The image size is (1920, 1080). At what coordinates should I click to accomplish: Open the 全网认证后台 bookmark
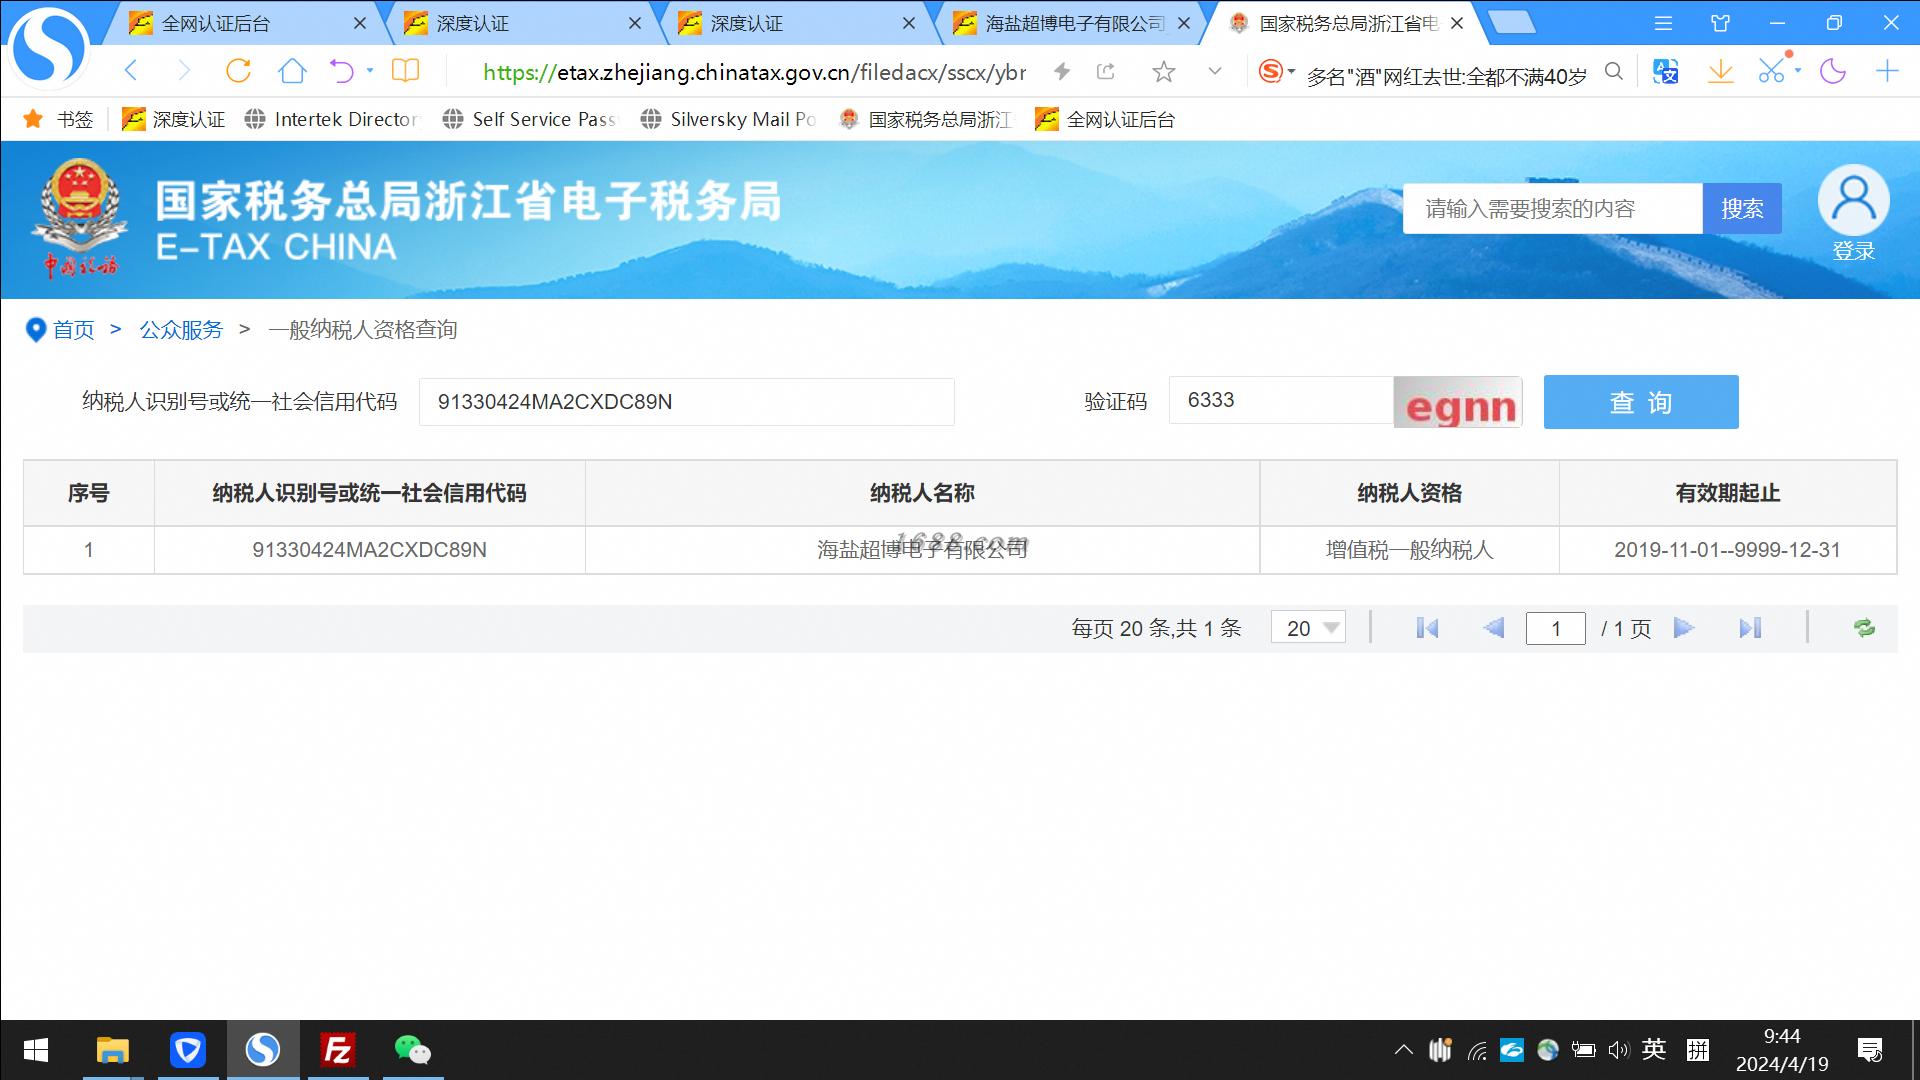[x=1105, y=120]
